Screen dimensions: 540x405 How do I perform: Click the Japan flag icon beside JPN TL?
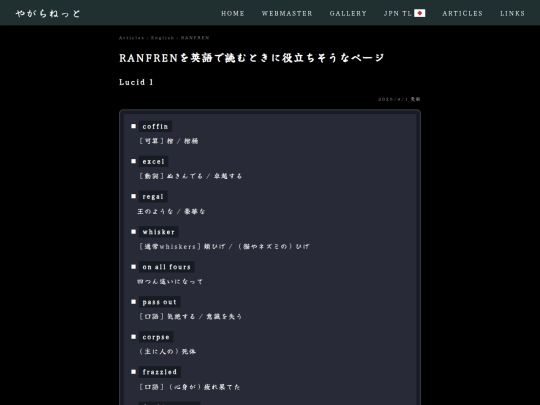[x=419, y=13]
